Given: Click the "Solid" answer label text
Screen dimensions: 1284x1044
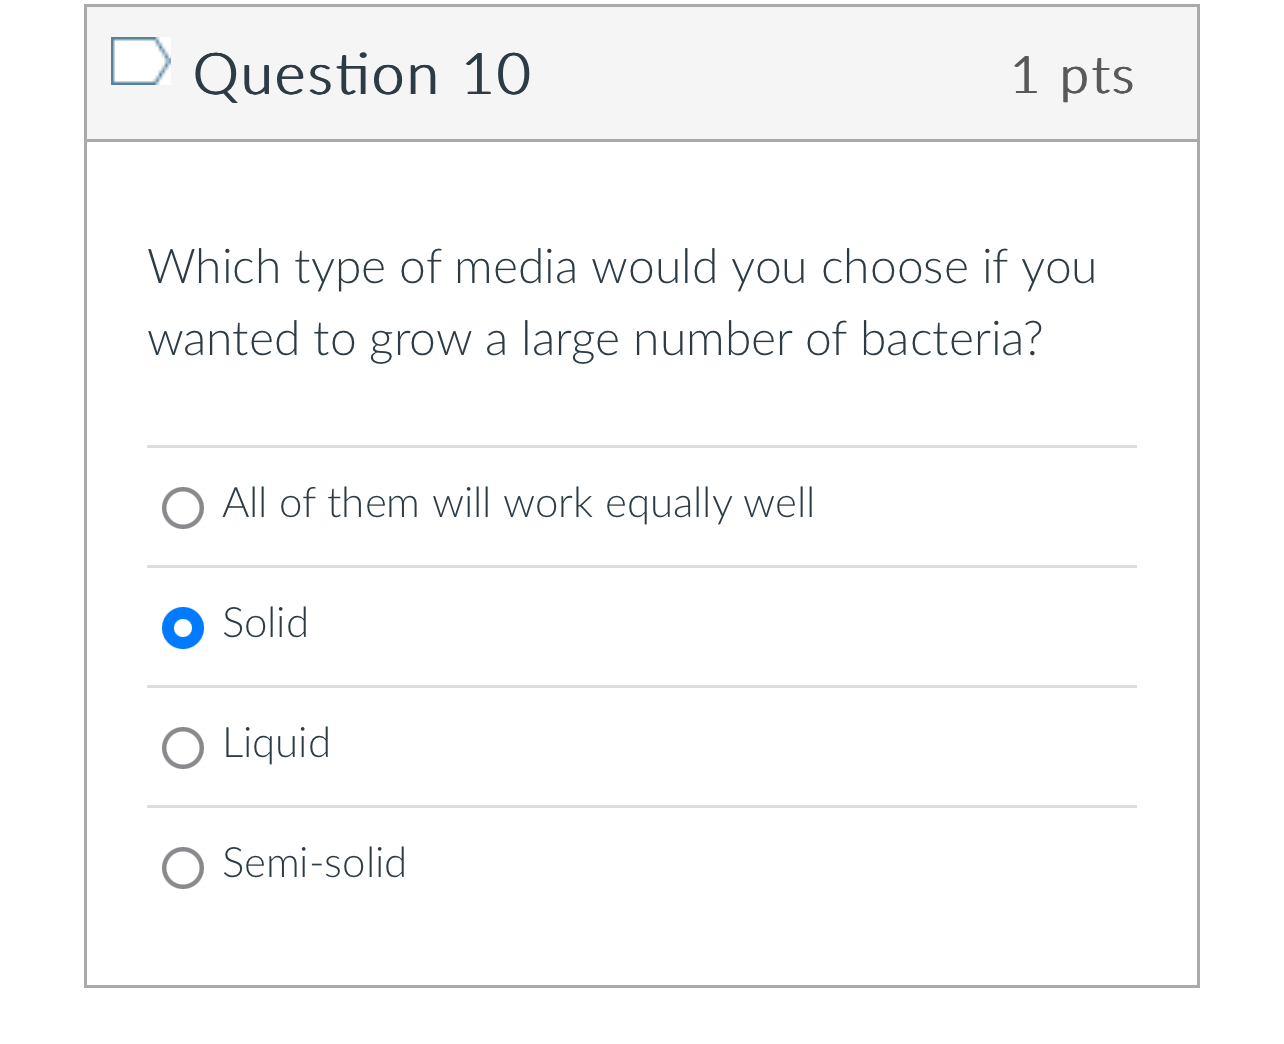Looking at the screenshot, I should (x=265, y=623).
